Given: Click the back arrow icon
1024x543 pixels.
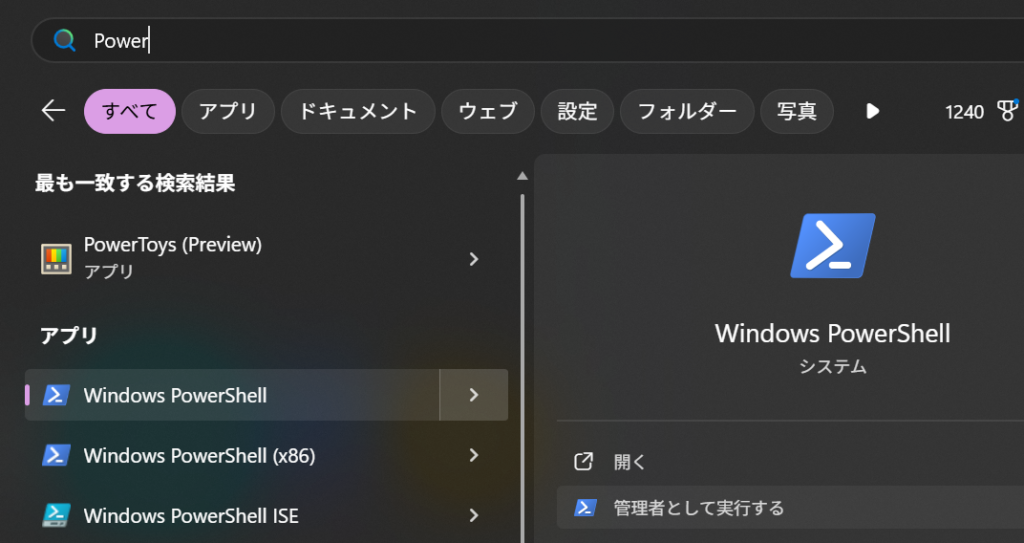Looking at the screenshot, I should pyautogui.click(x=53, y=111).
